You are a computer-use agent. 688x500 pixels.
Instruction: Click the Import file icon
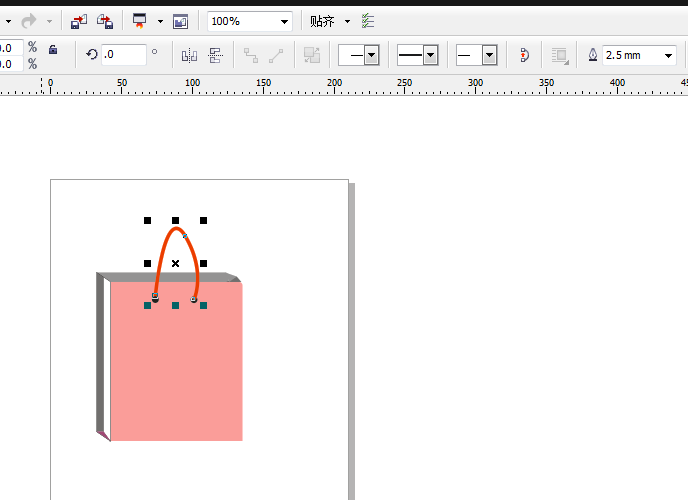pos(79,21)
